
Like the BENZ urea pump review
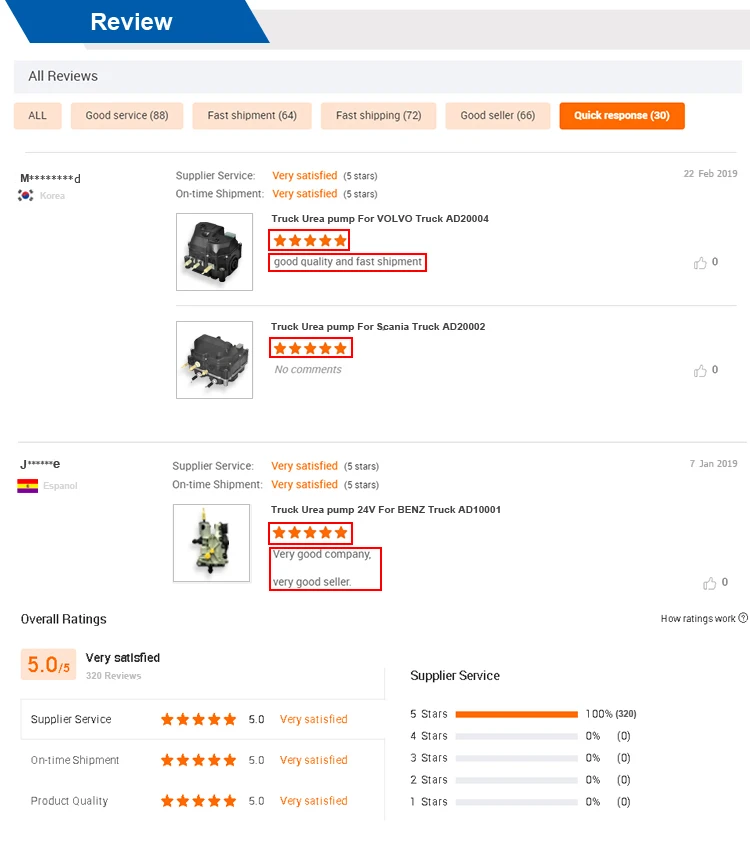[x=710, y=583]
